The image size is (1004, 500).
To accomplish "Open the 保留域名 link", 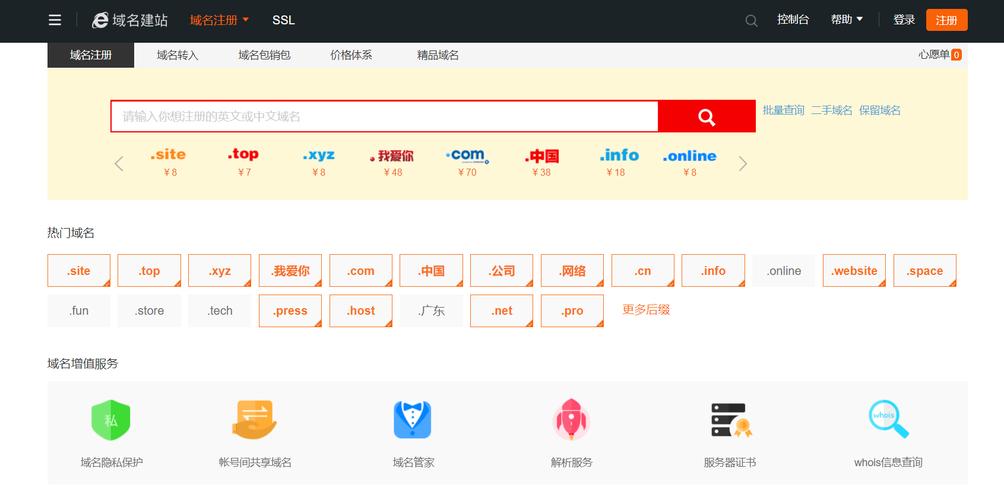I will [880, 110].
